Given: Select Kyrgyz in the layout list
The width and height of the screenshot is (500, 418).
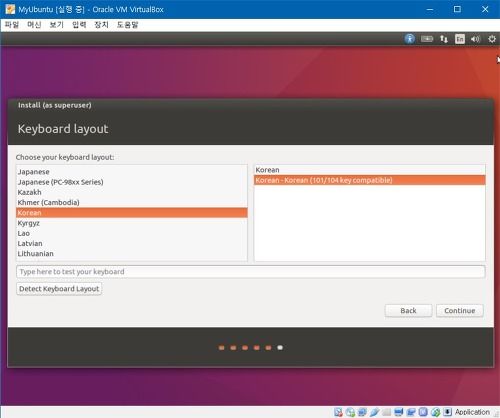Looking at the screenshot, I should [132, 223].
